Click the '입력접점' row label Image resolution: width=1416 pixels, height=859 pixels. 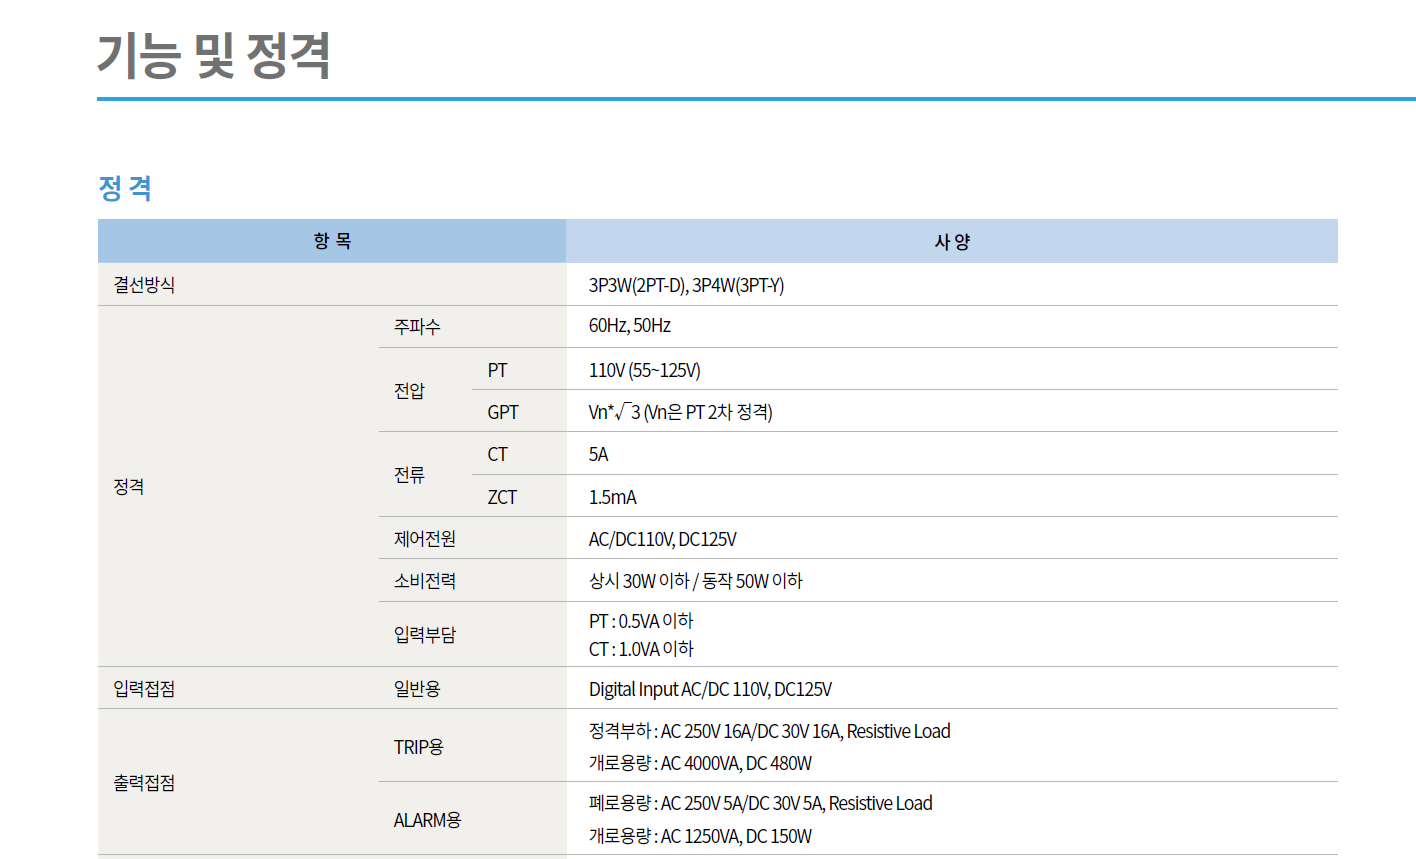[144, 689]
